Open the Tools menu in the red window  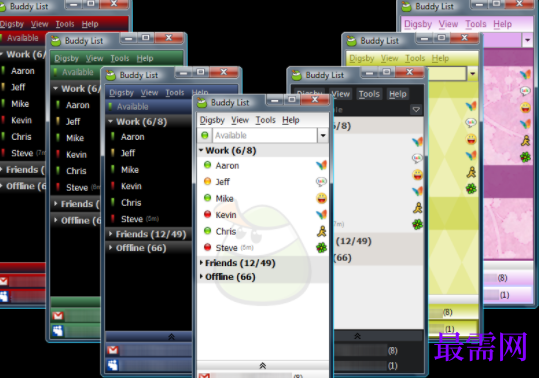[x=65, y=24]
